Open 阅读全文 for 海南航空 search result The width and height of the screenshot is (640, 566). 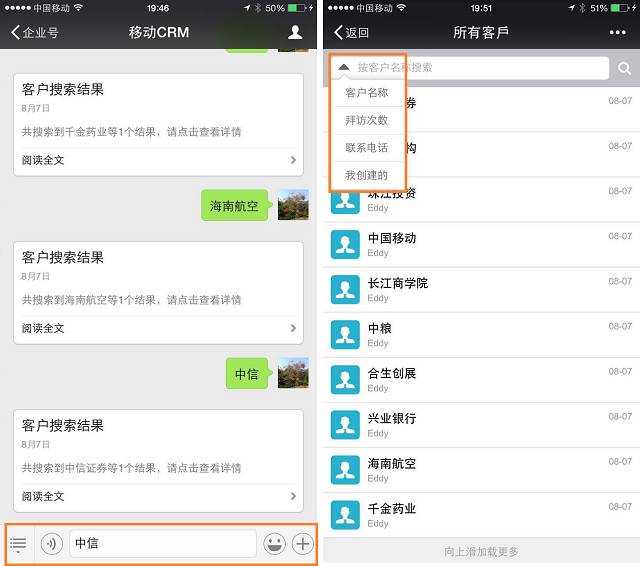(x=158, y=328)
